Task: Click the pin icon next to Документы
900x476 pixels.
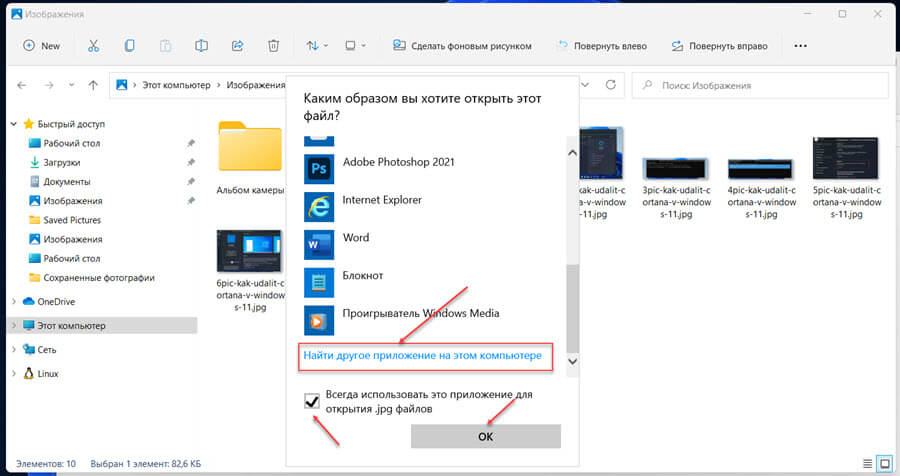Action: click(191, 181)
